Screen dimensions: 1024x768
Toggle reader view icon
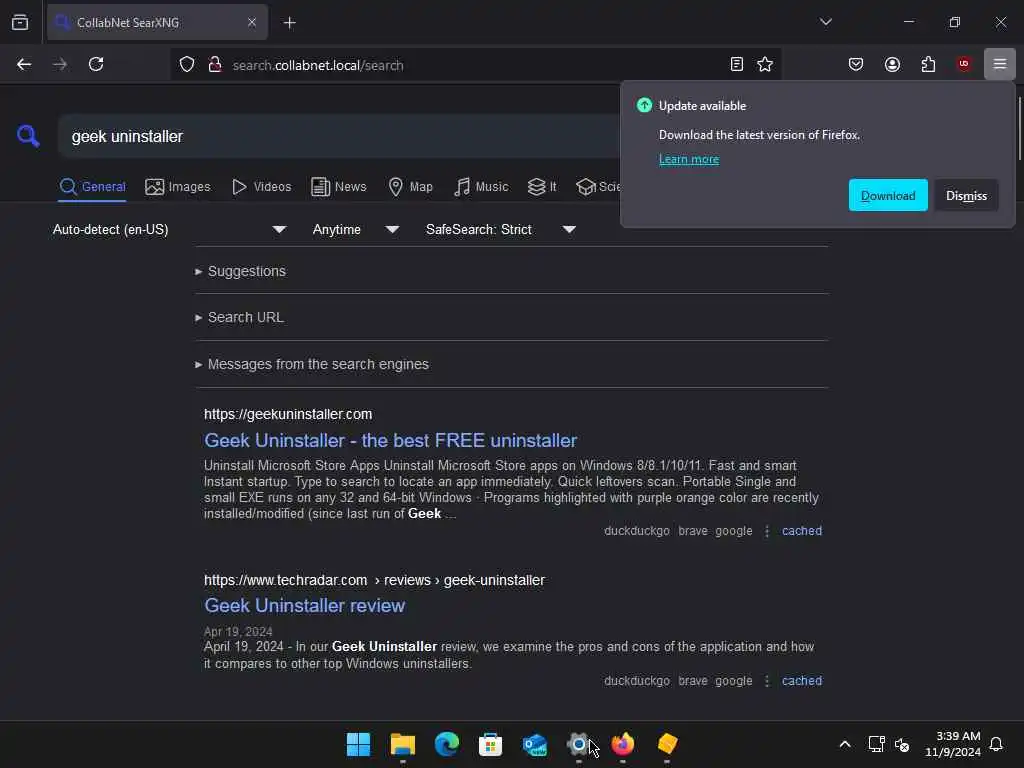(737, 64)
